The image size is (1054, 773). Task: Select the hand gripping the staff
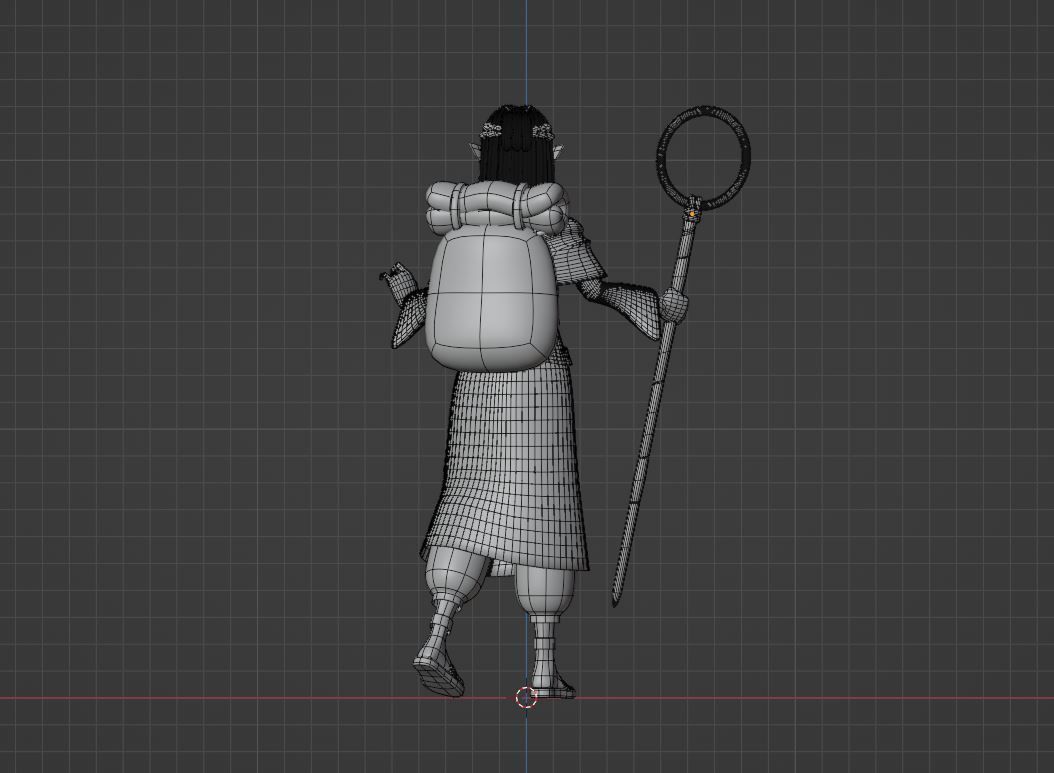click(675, 306)
